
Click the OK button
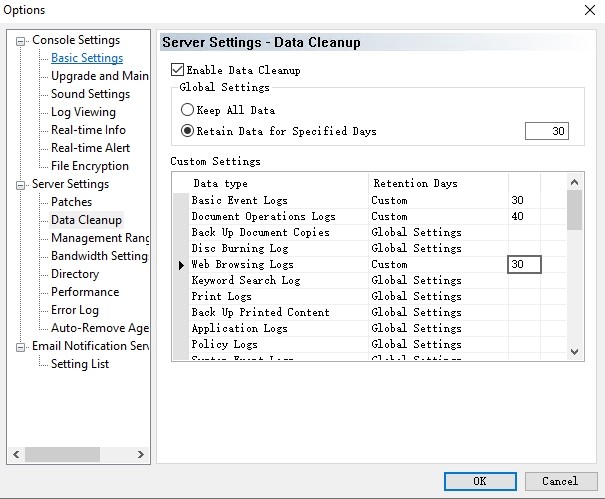point(479,481)
